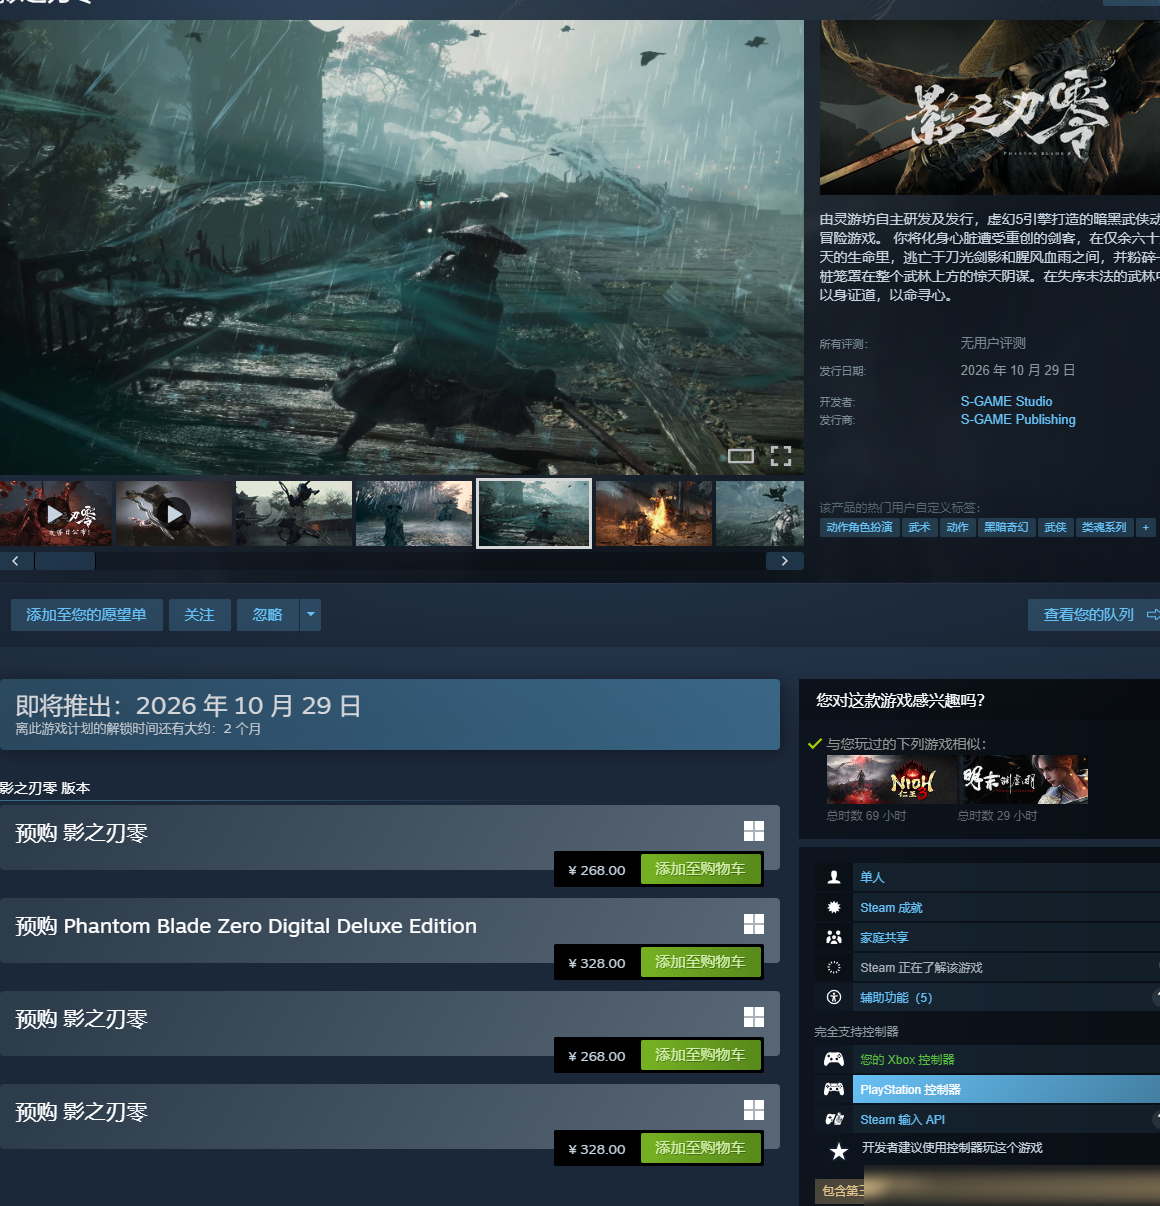Screen dimensions: 1160x1206
Task: Open the 单人 feature link
Action: (872, 877)
